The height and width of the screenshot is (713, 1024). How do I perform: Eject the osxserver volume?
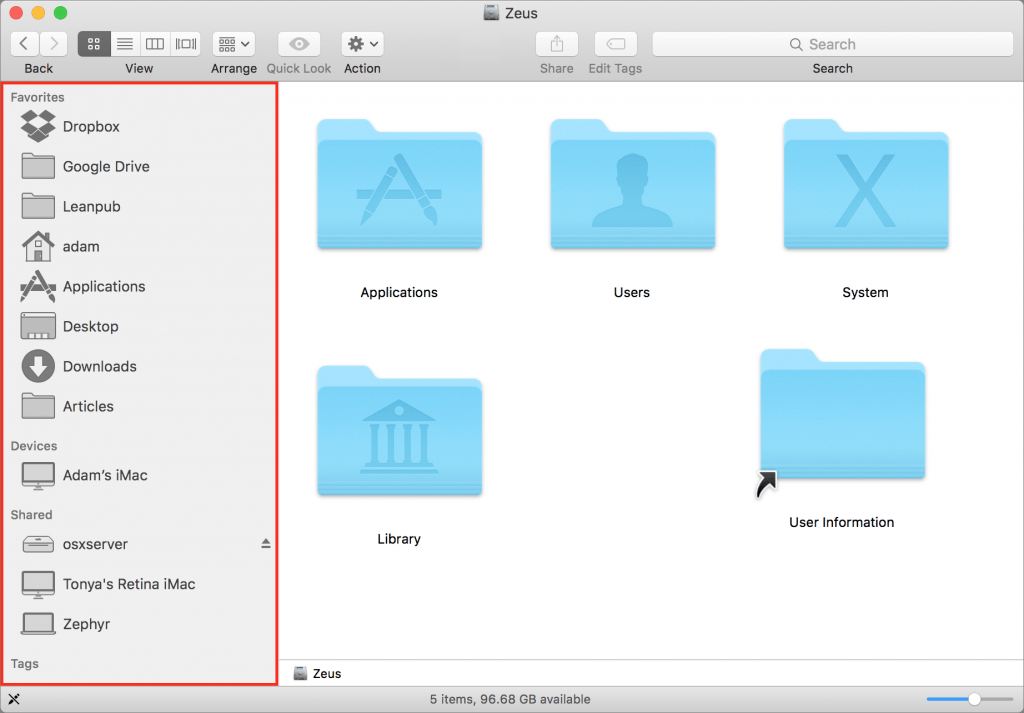click(266, 543)
